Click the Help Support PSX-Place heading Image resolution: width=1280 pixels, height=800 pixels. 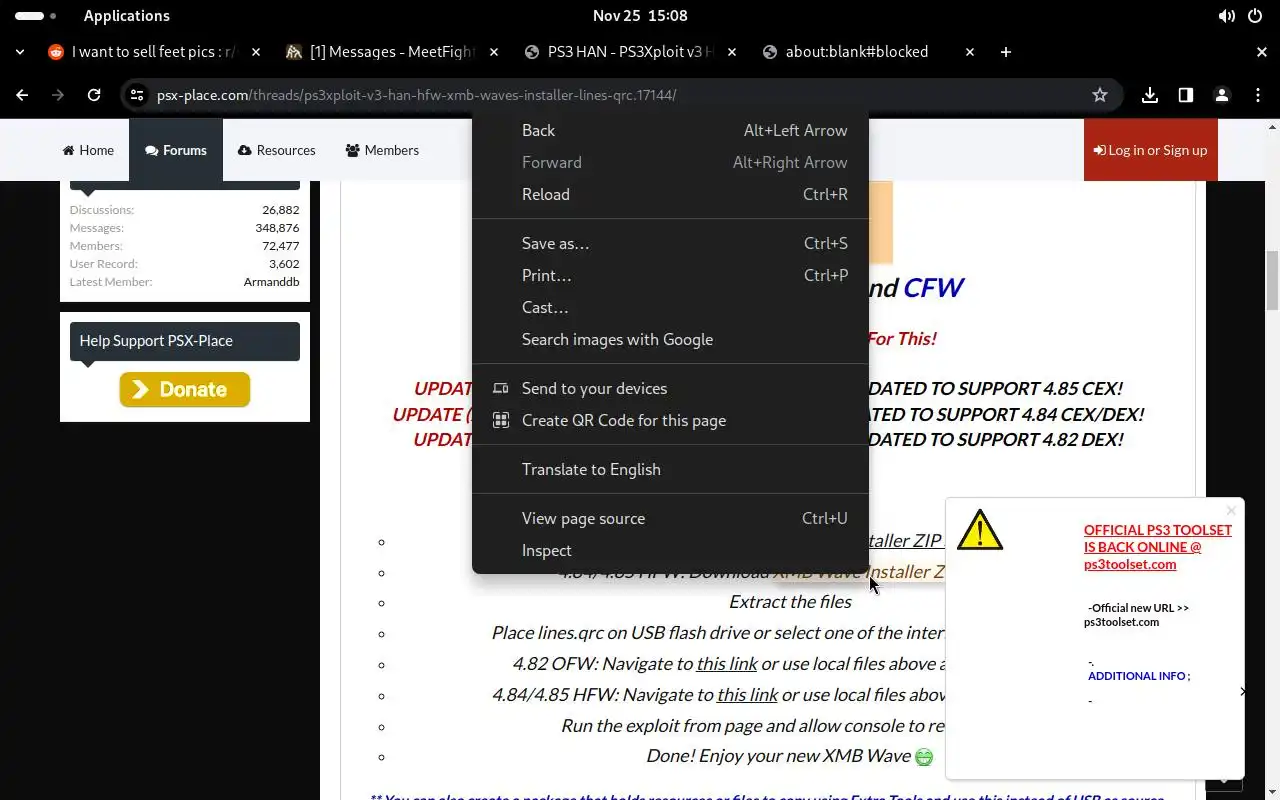click(x=184, y=341)
